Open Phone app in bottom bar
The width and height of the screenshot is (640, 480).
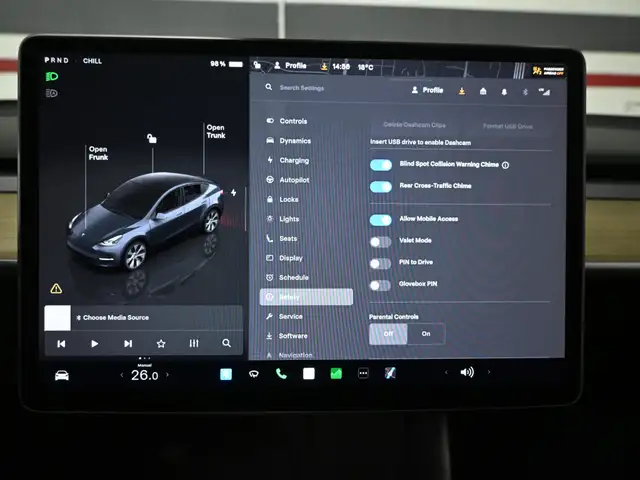pyautogui.click(x=281, y=373)
